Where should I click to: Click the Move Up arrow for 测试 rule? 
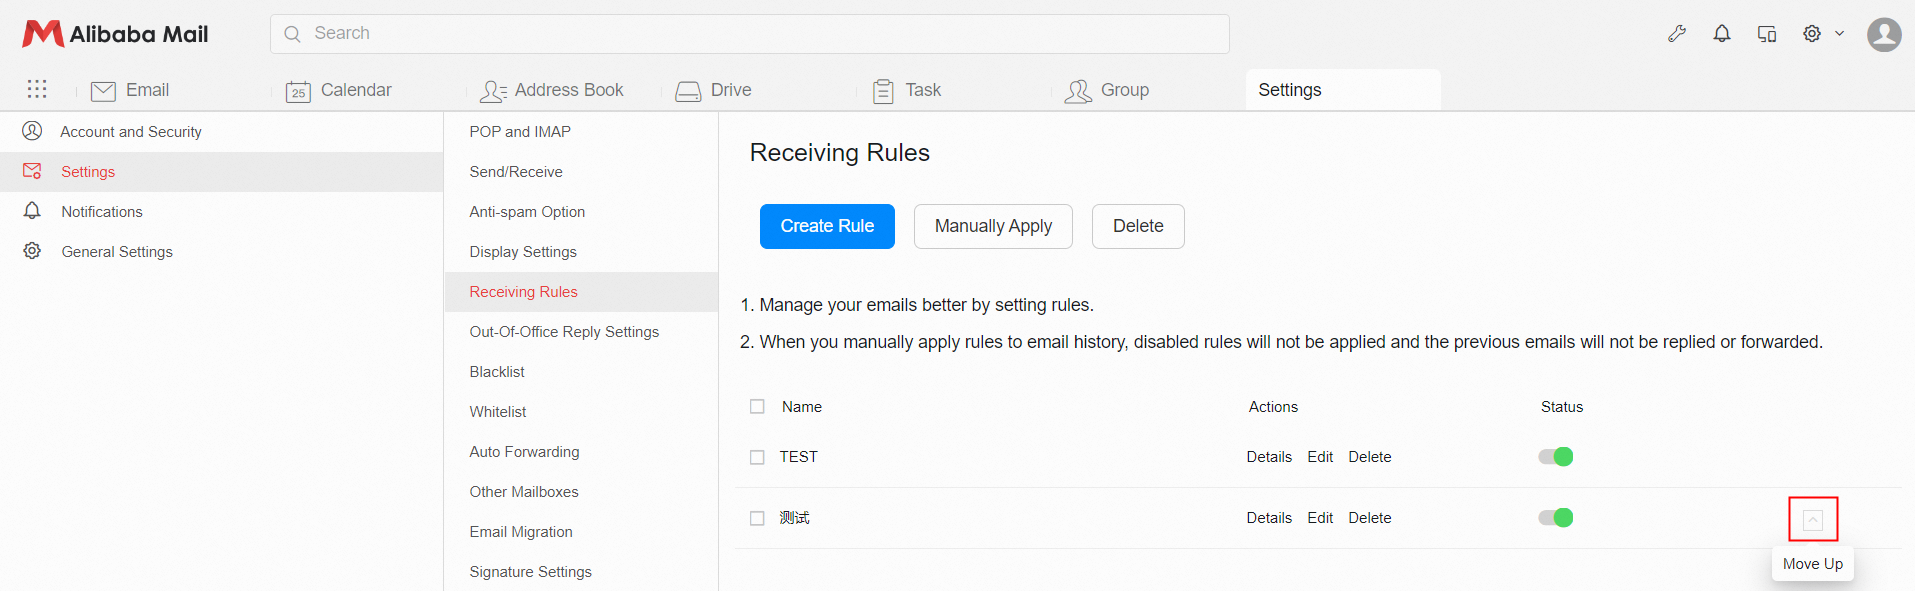(1813, 520)
